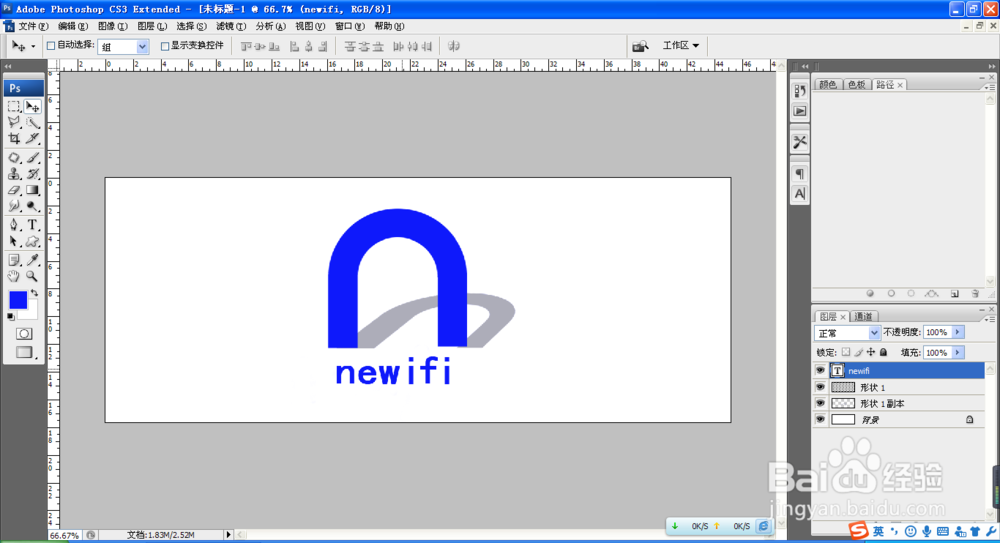The image size is (1000, 543).
Task: Change screen mode button in toolbox
Action: 24,352
